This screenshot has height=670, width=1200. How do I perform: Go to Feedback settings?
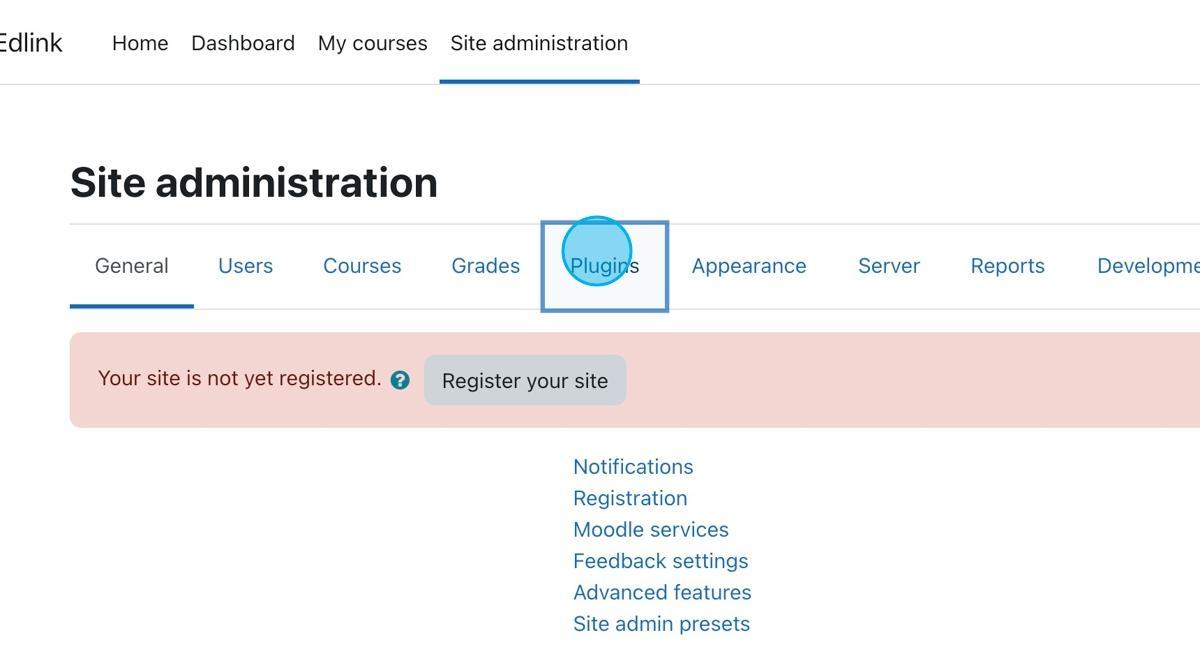click(660, 561)
